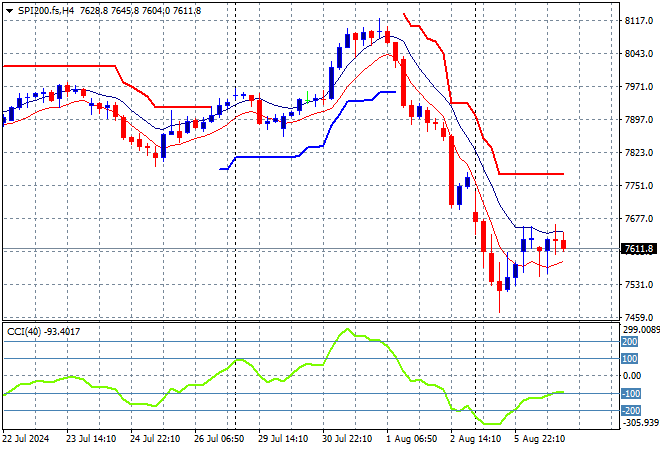Click the 2 Aug 14:10 time label
The height and width of the screenshot is (450, 660).
(x=475, y=439)
